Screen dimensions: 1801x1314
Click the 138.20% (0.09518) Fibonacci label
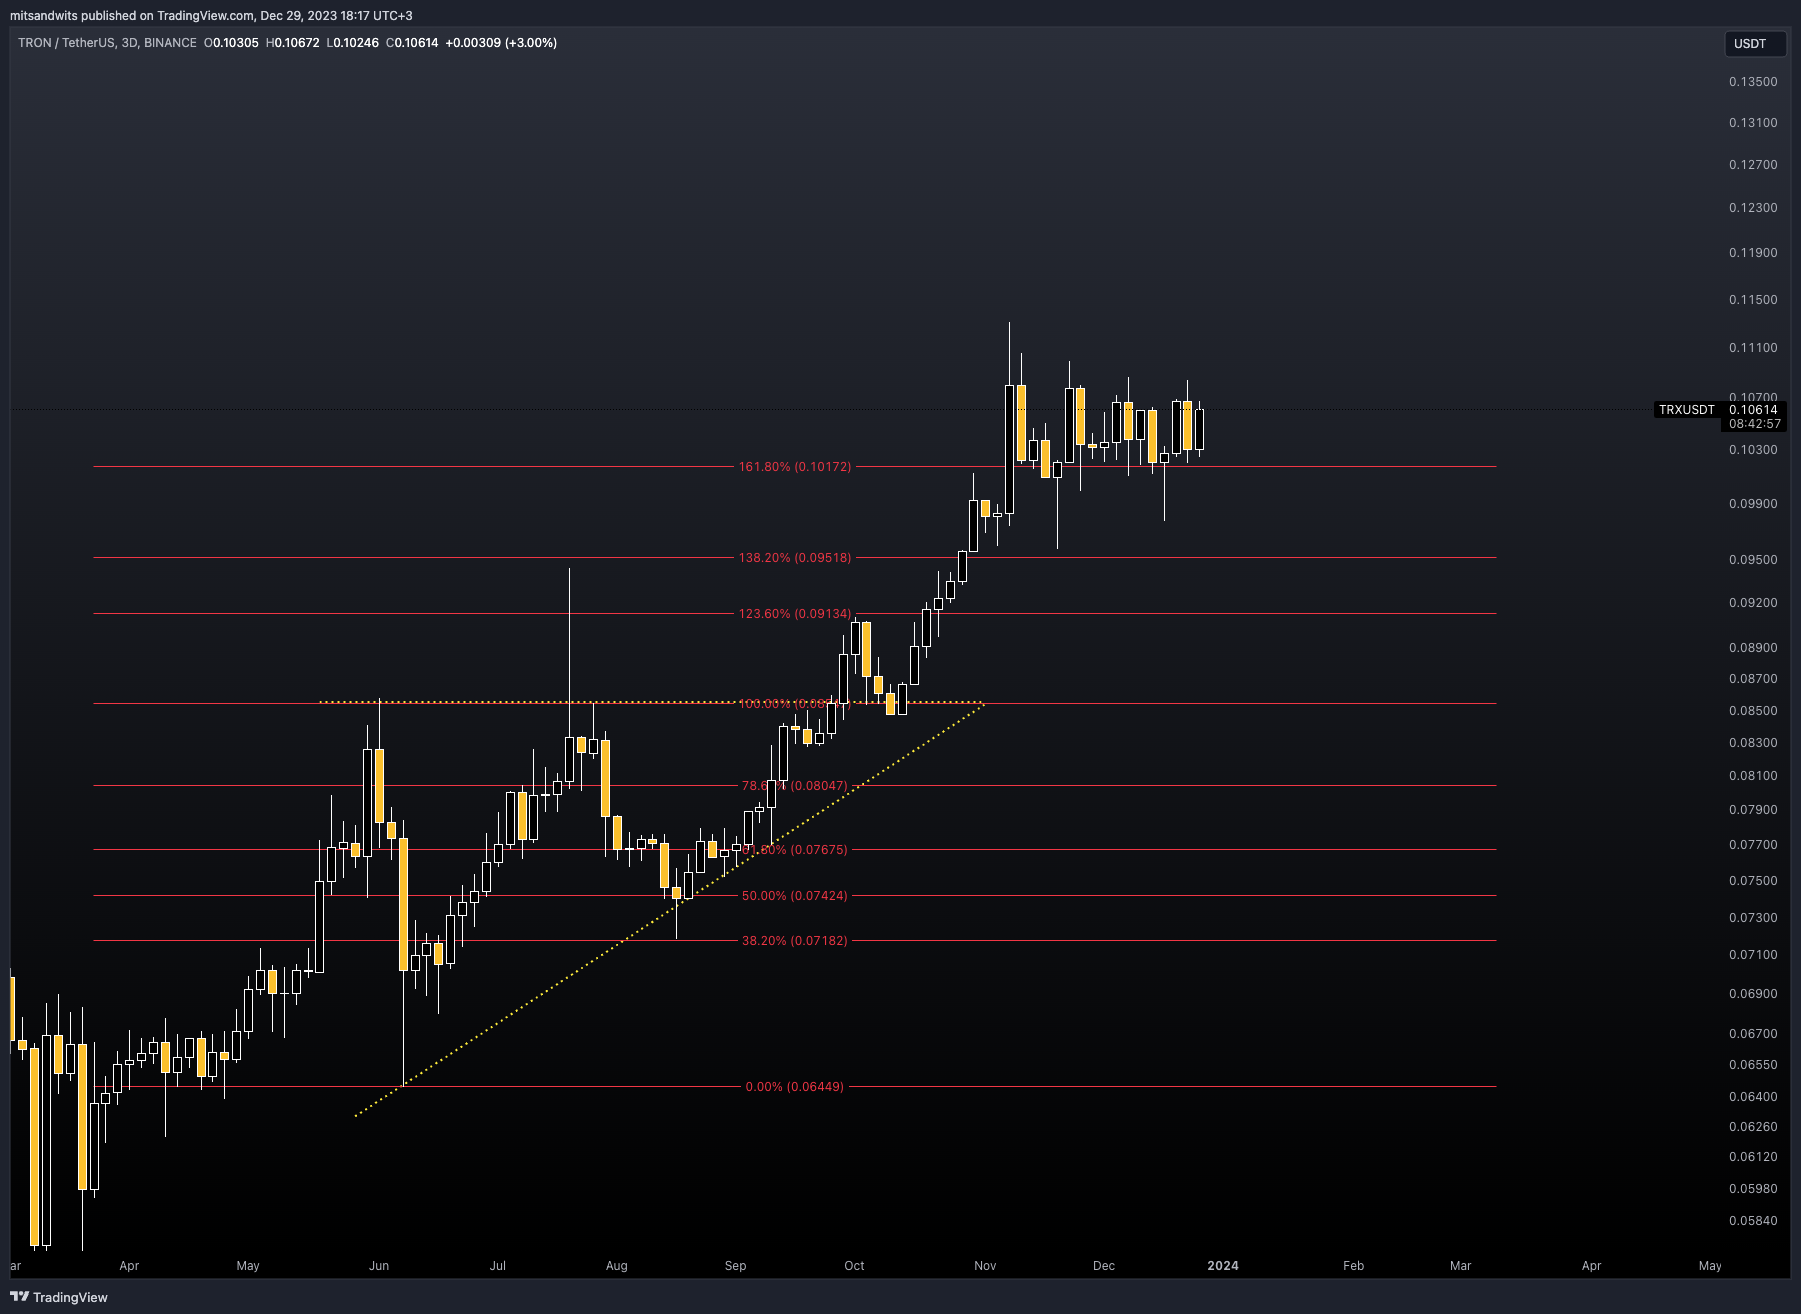point(795,558)
